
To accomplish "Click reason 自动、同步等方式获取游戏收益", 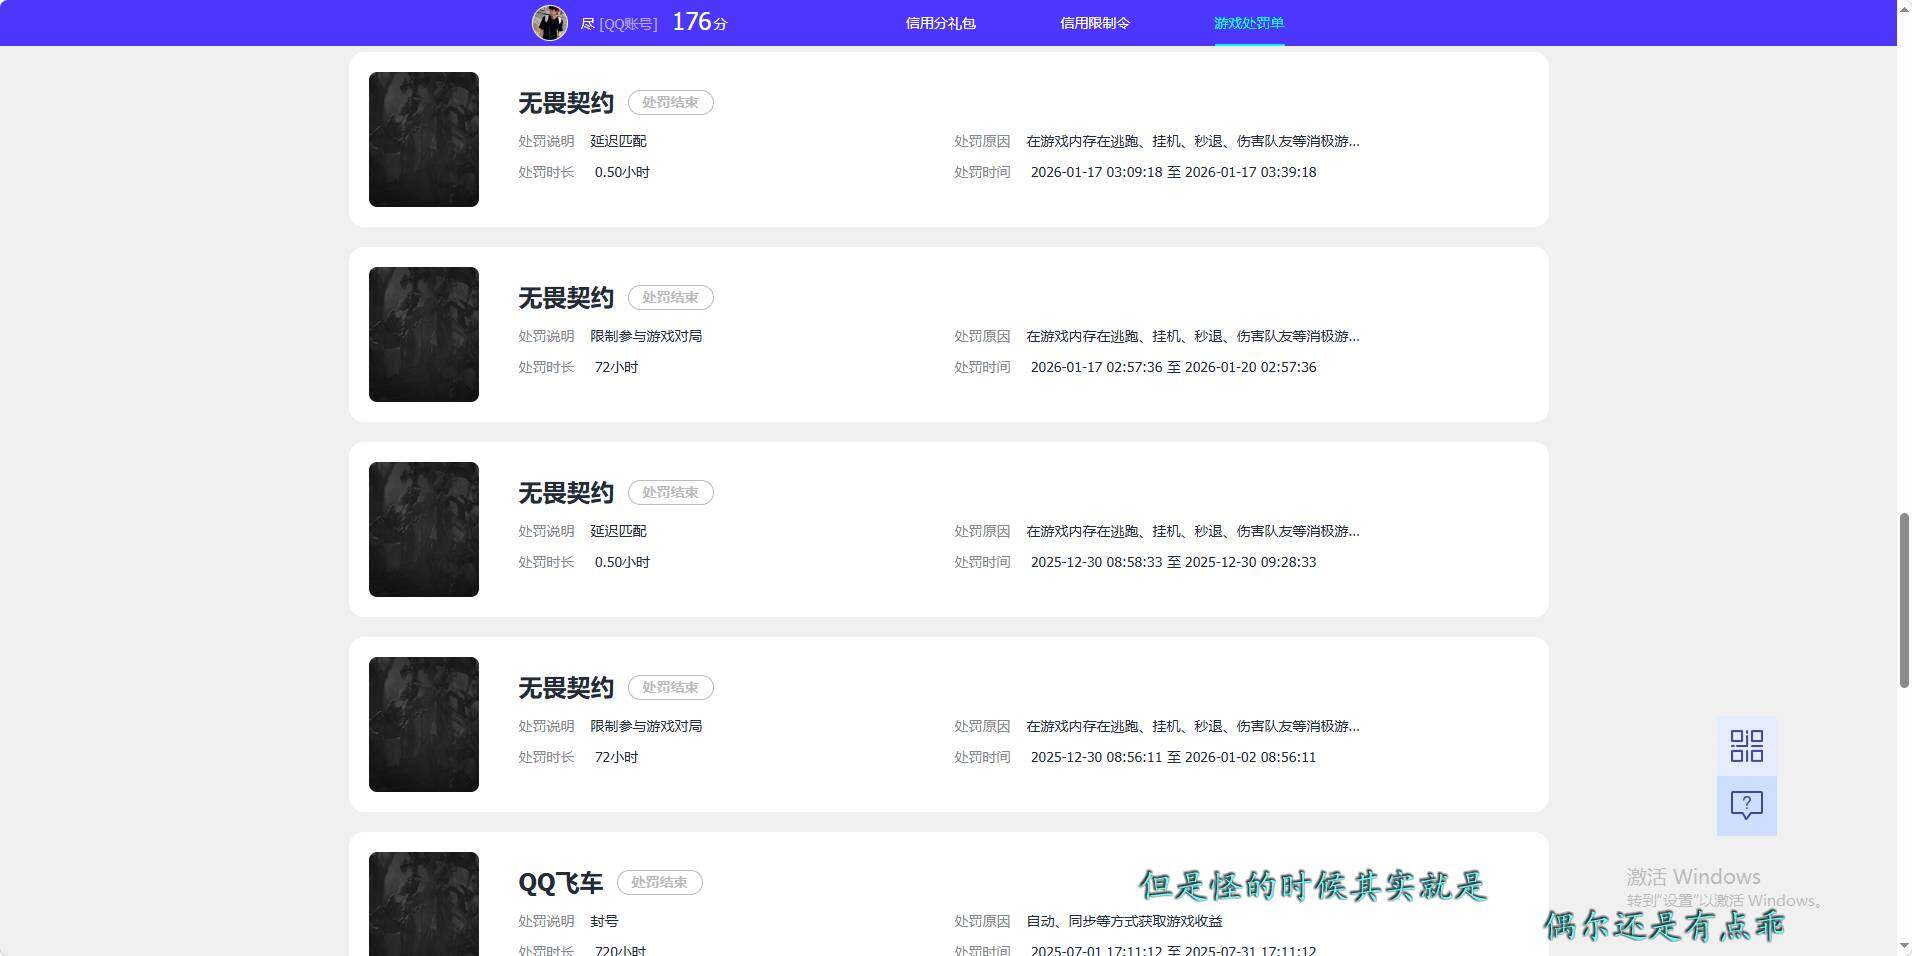I will pyautogui.click(x=1124, y=921).
